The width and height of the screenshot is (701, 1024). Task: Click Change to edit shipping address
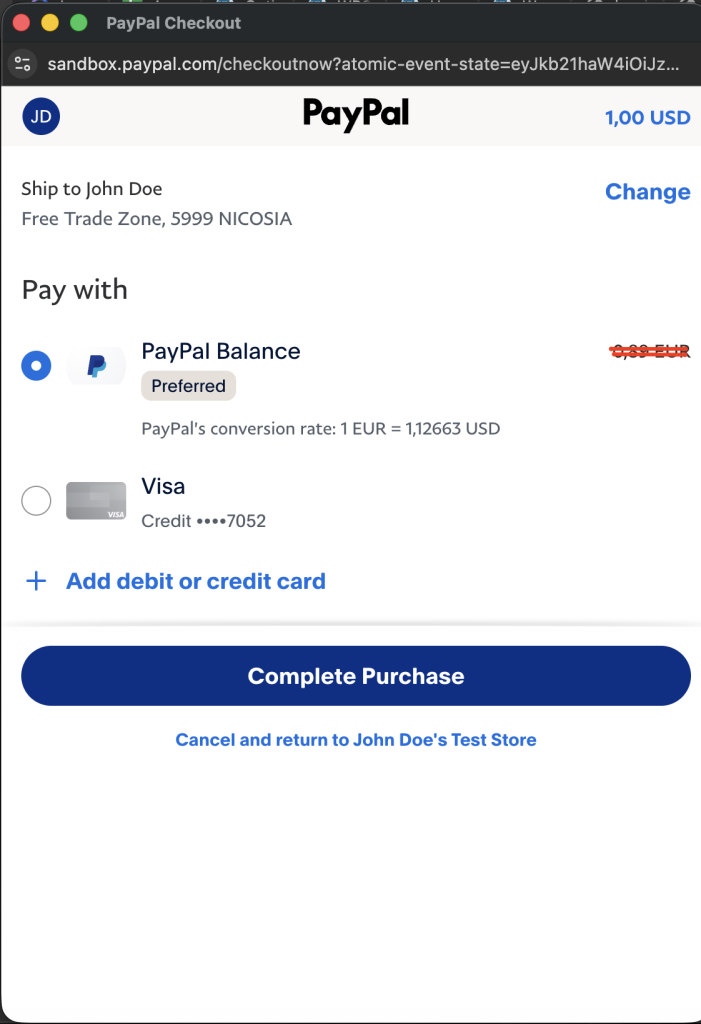(647, 192)
